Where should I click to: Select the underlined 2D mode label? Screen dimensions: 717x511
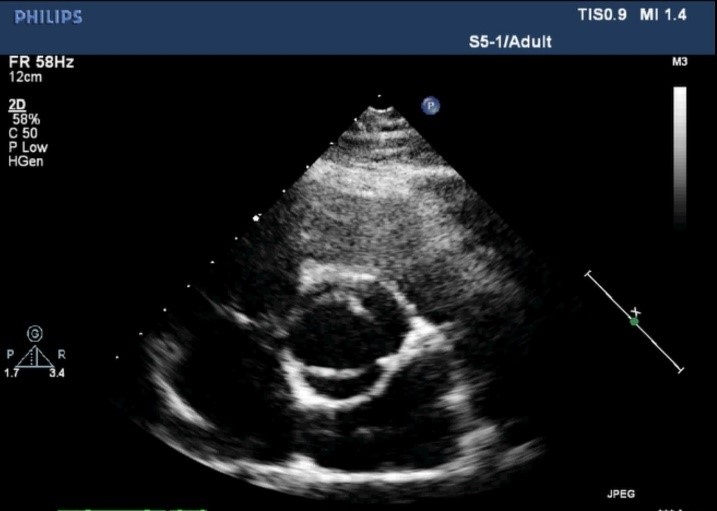point(16,104)
